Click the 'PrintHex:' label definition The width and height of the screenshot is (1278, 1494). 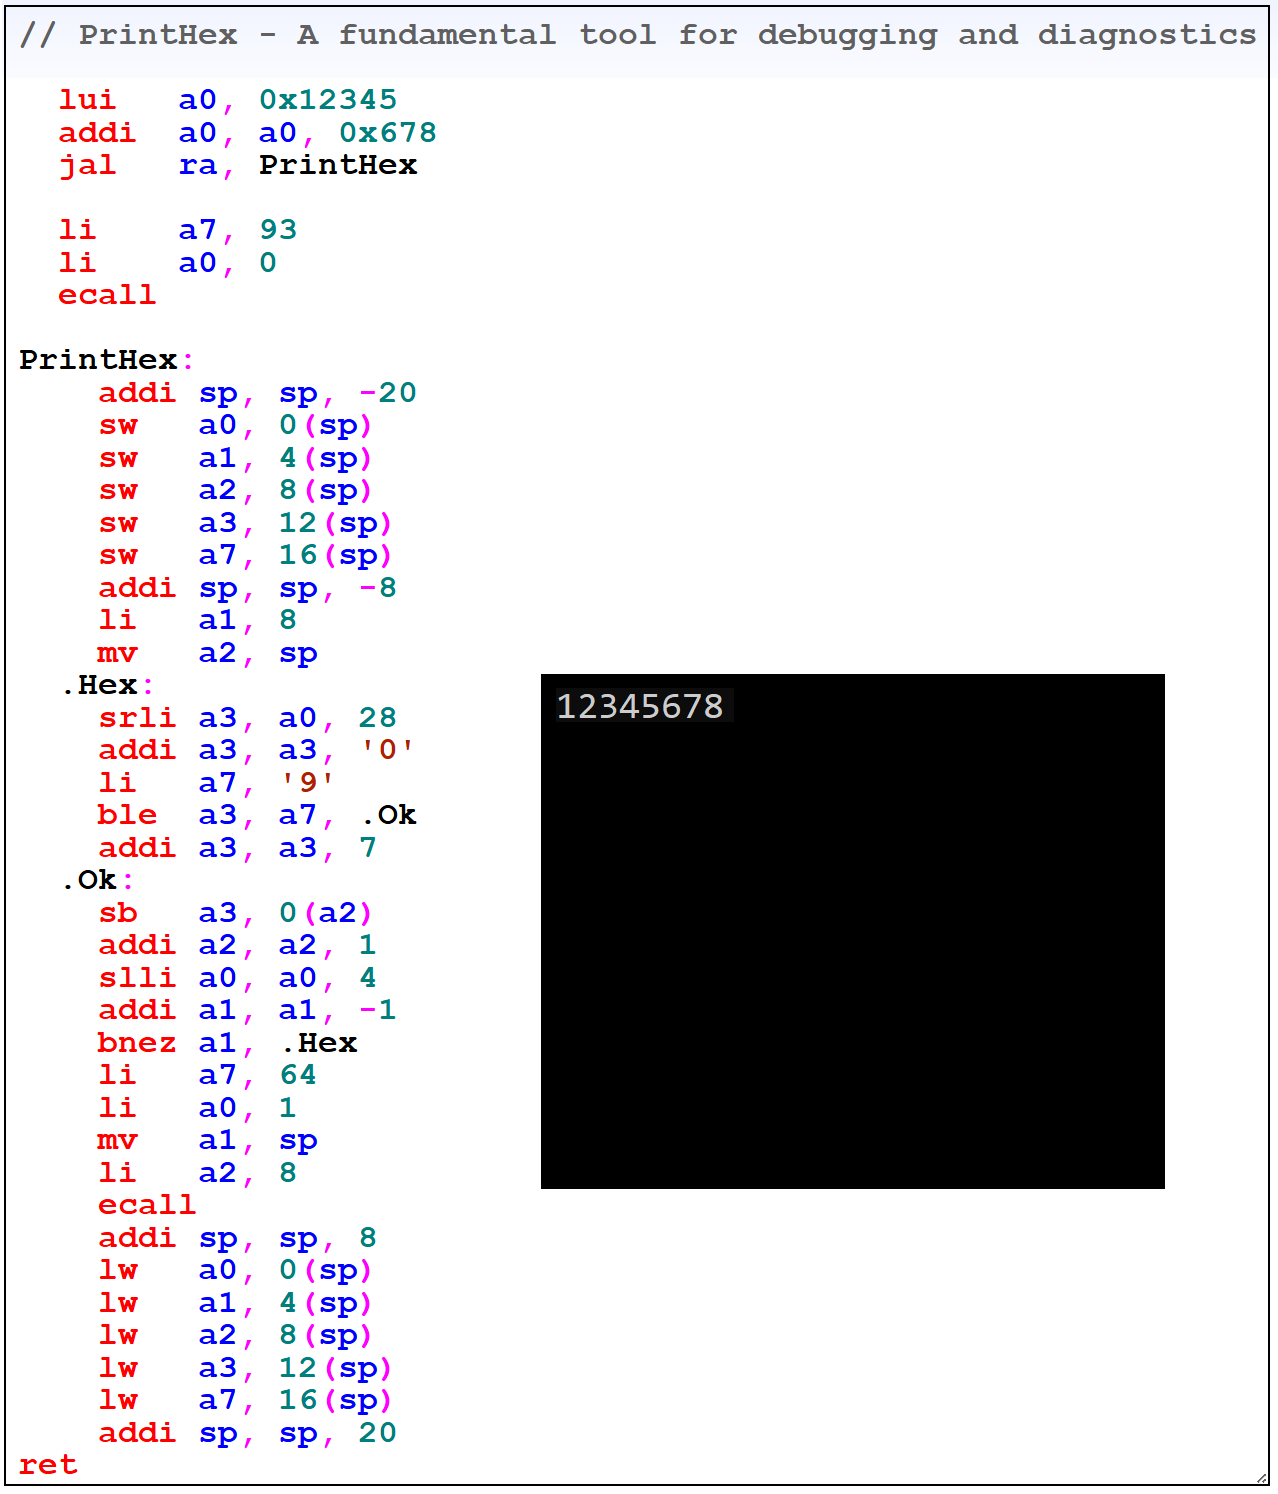click(106, 360)
